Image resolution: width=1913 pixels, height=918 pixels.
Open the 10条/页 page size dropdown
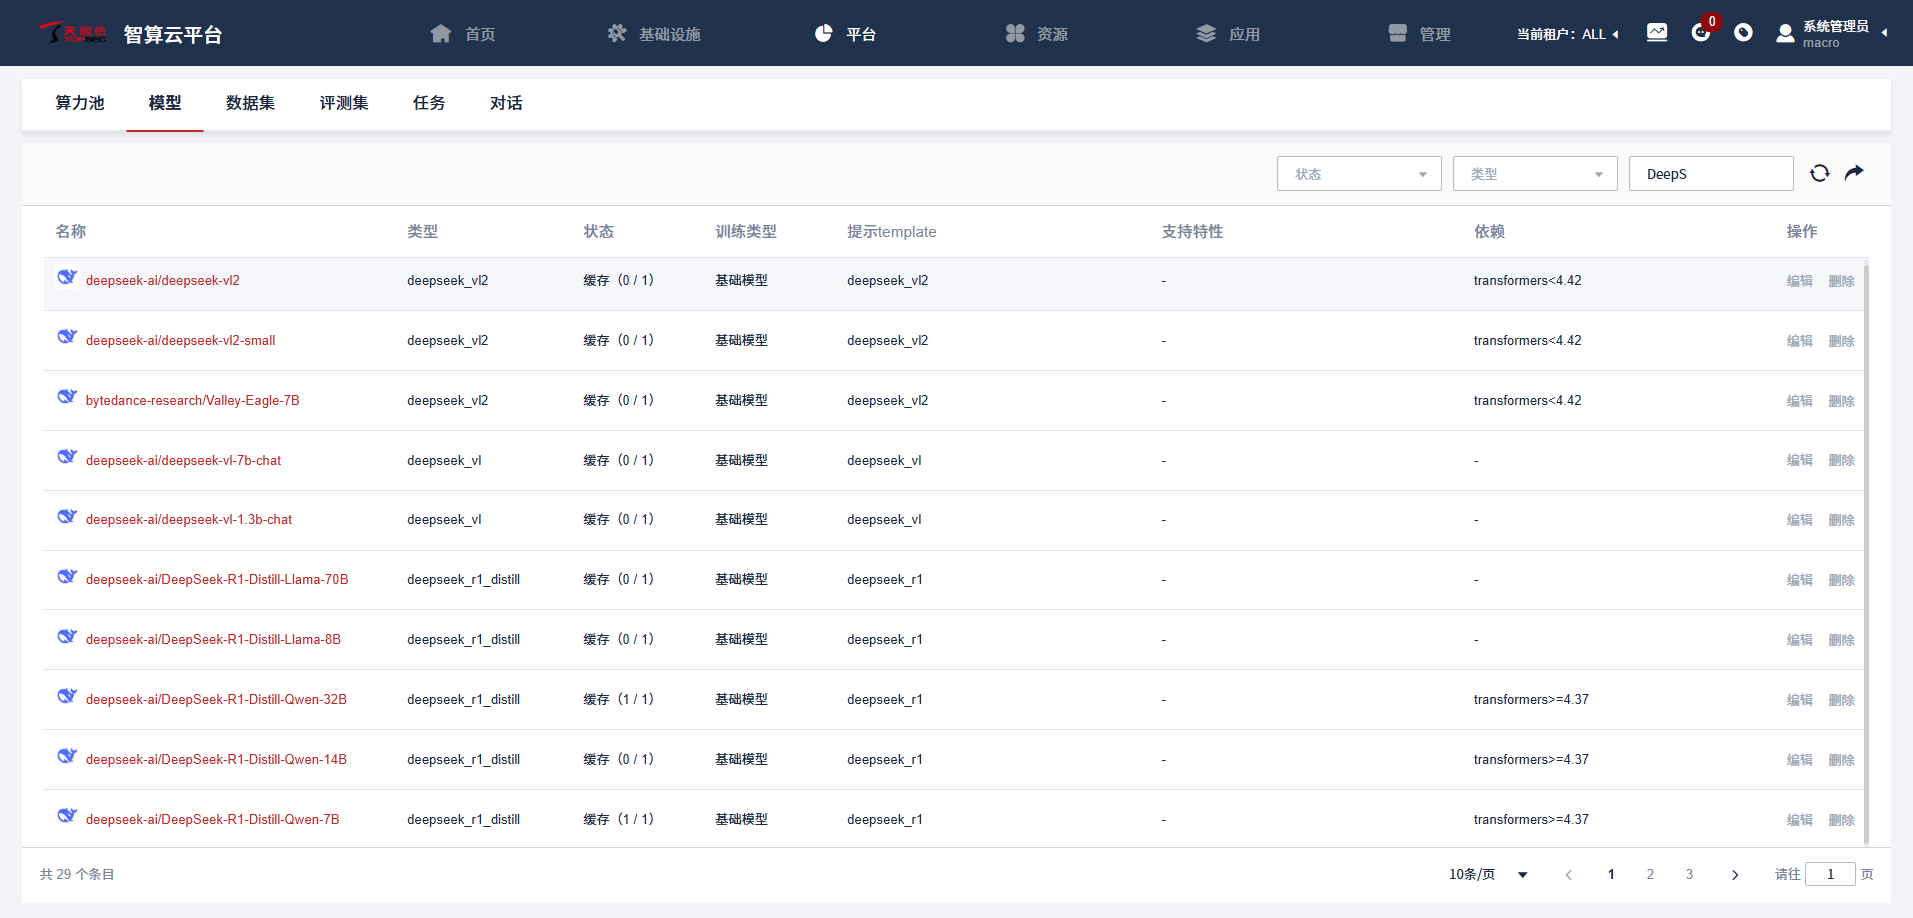click(x=1488, y=875)
